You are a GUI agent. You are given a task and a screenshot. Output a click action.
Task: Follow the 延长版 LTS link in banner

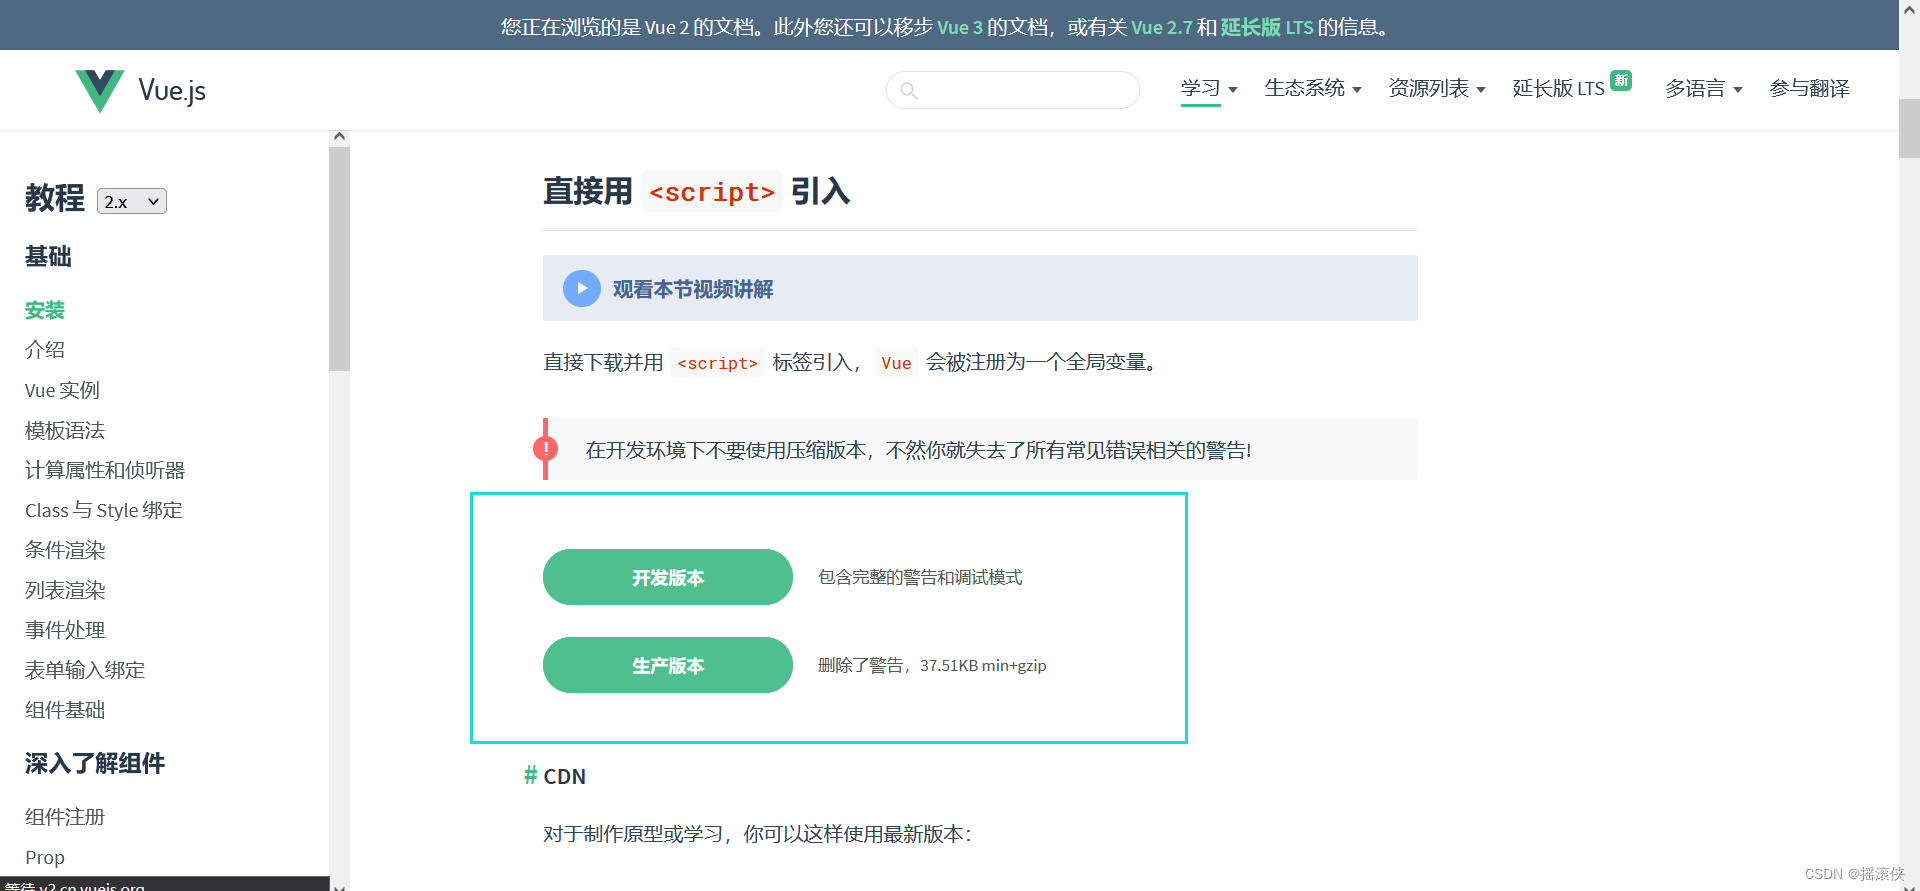pos(1267,27)
